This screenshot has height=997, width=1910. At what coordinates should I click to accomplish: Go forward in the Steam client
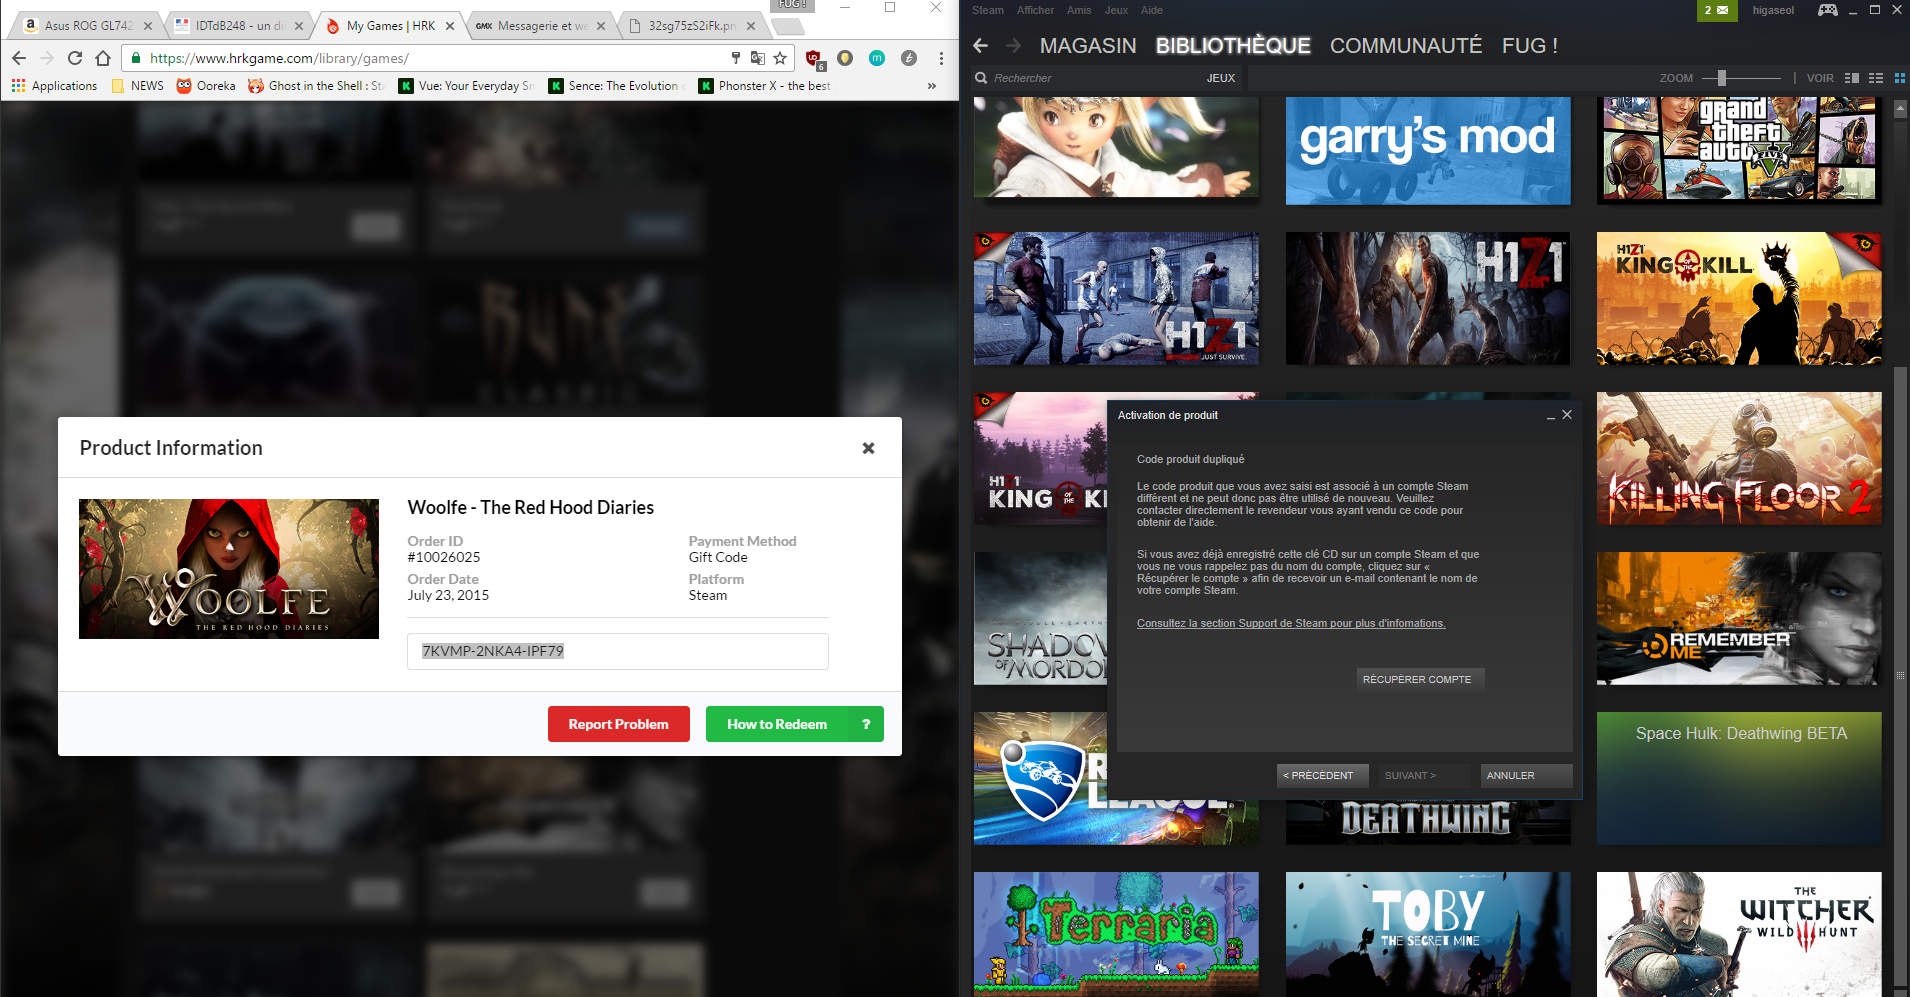1013,45
